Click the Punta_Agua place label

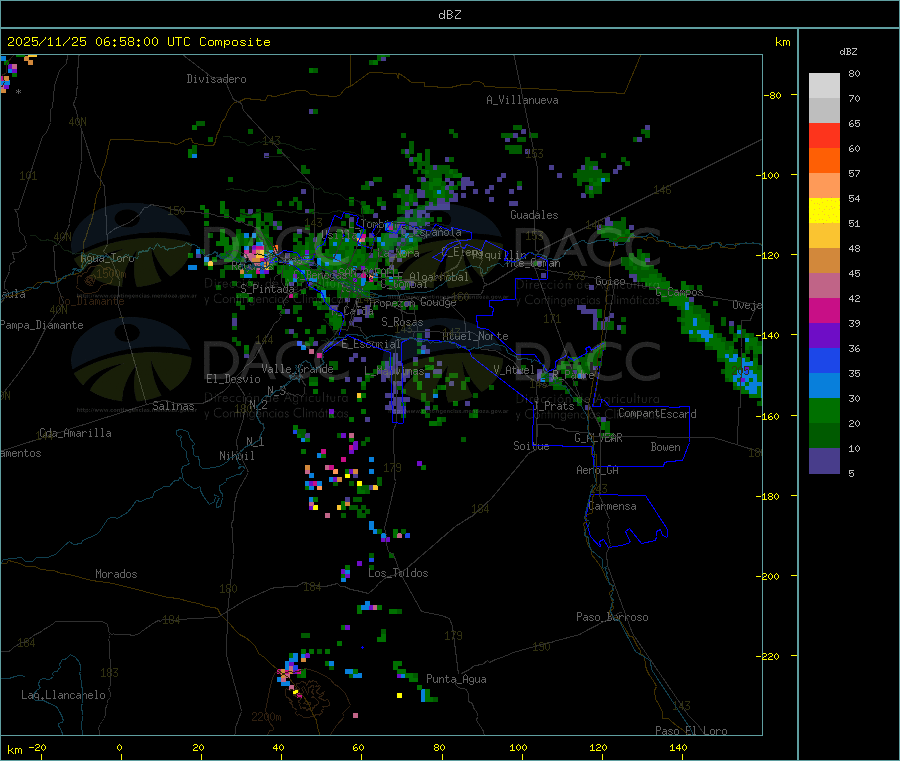point(456,680)
